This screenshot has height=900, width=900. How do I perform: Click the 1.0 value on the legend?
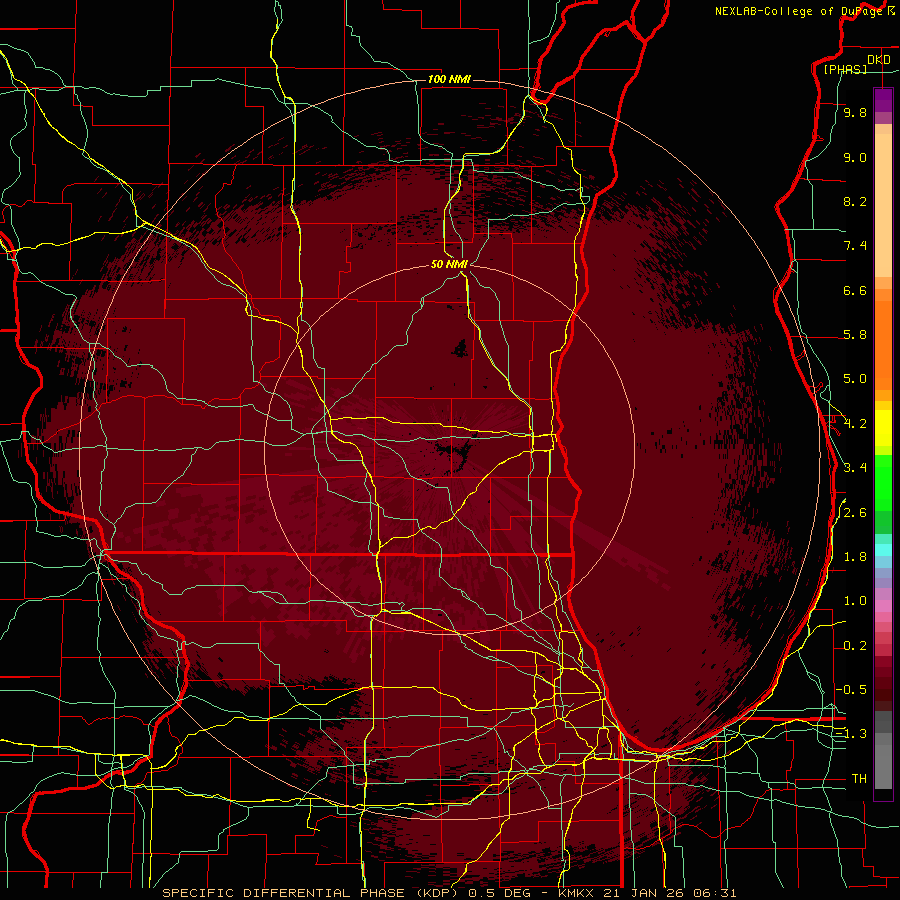[855, 601]
